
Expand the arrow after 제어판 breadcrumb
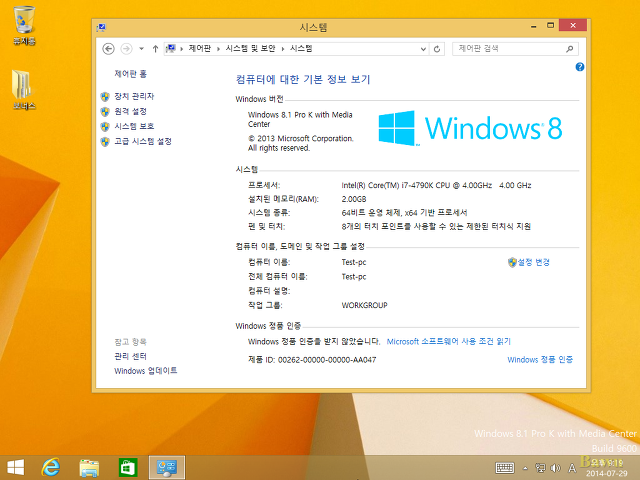(218, 49)
